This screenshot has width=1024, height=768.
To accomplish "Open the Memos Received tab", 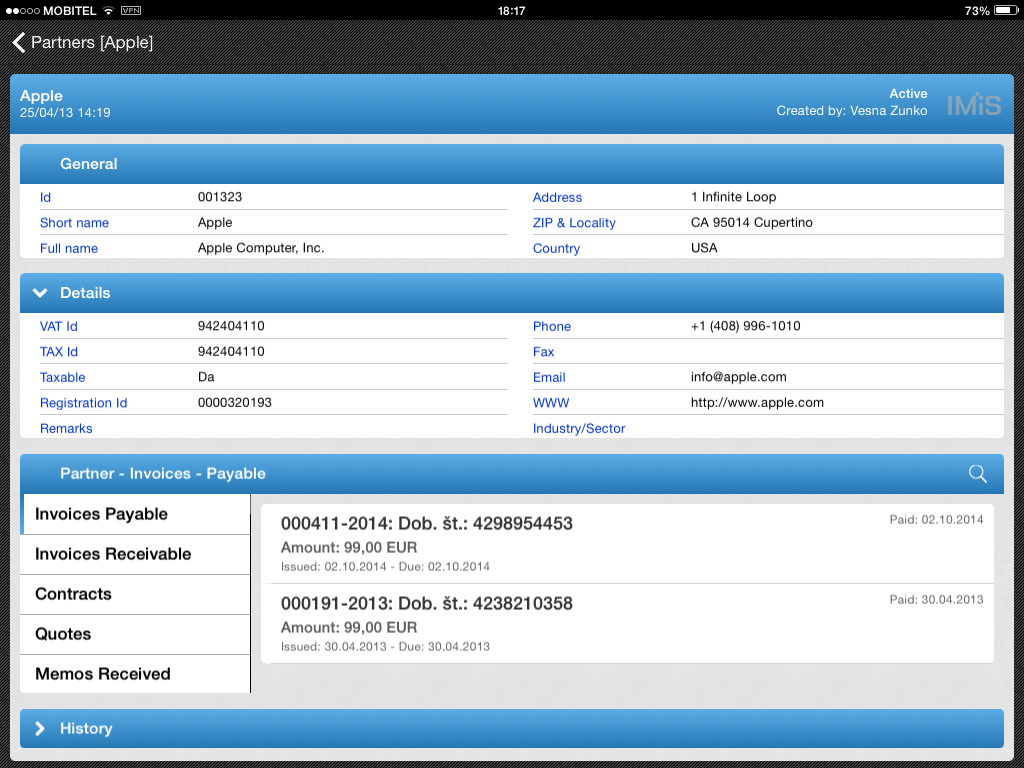I will (x=135, y=674).
